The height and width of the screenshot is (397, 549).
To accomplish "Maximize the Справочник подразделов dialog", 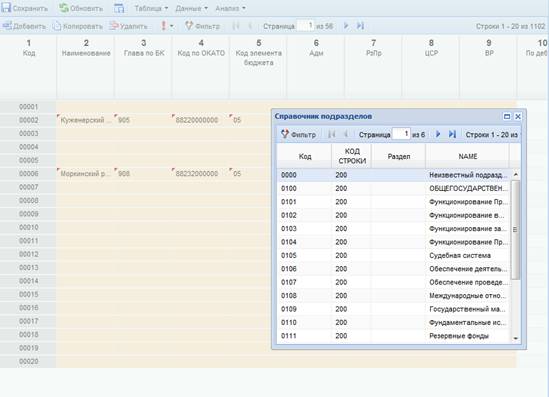I will tap(507, 117).
